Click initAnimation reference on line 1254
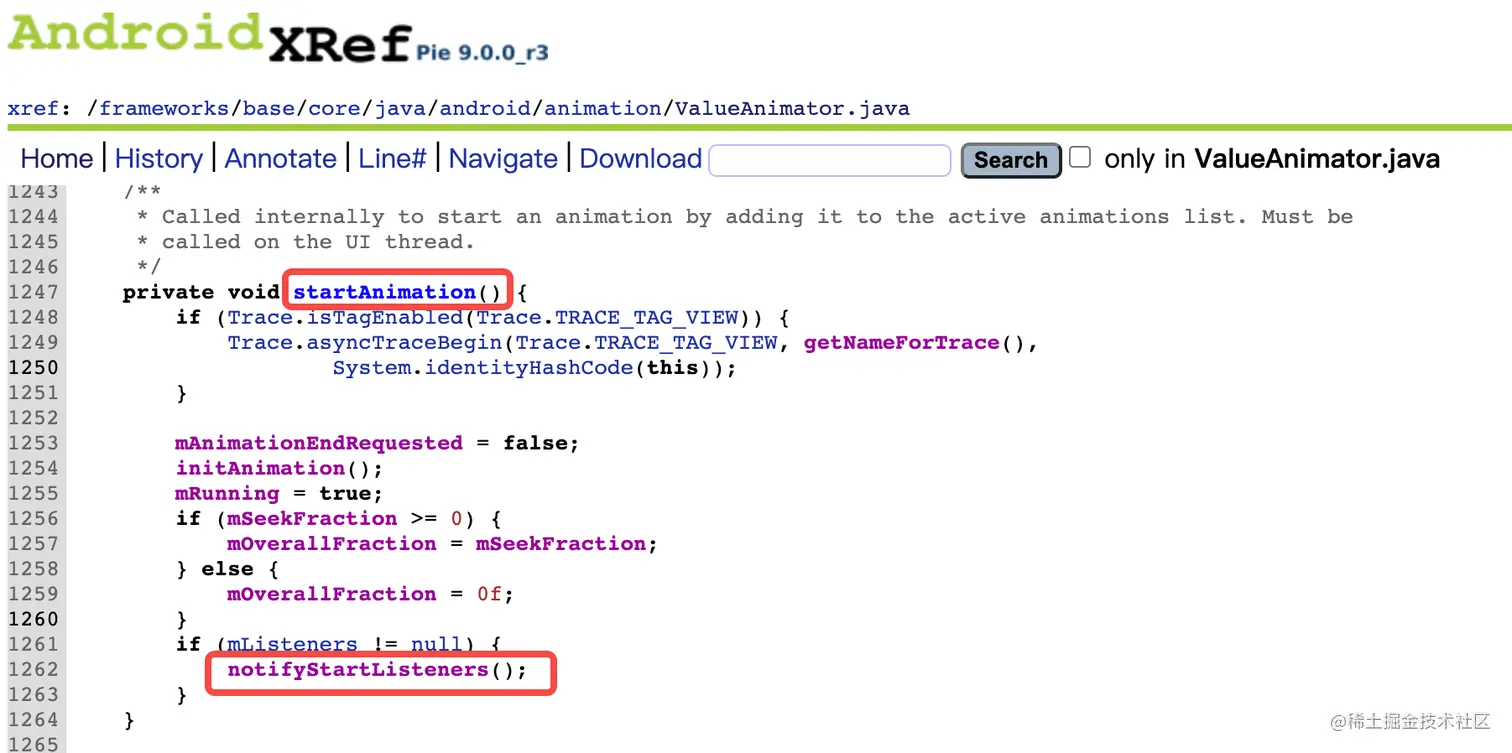The height and width of the screenshot is (753, 1512). click(x=260, y=468)
